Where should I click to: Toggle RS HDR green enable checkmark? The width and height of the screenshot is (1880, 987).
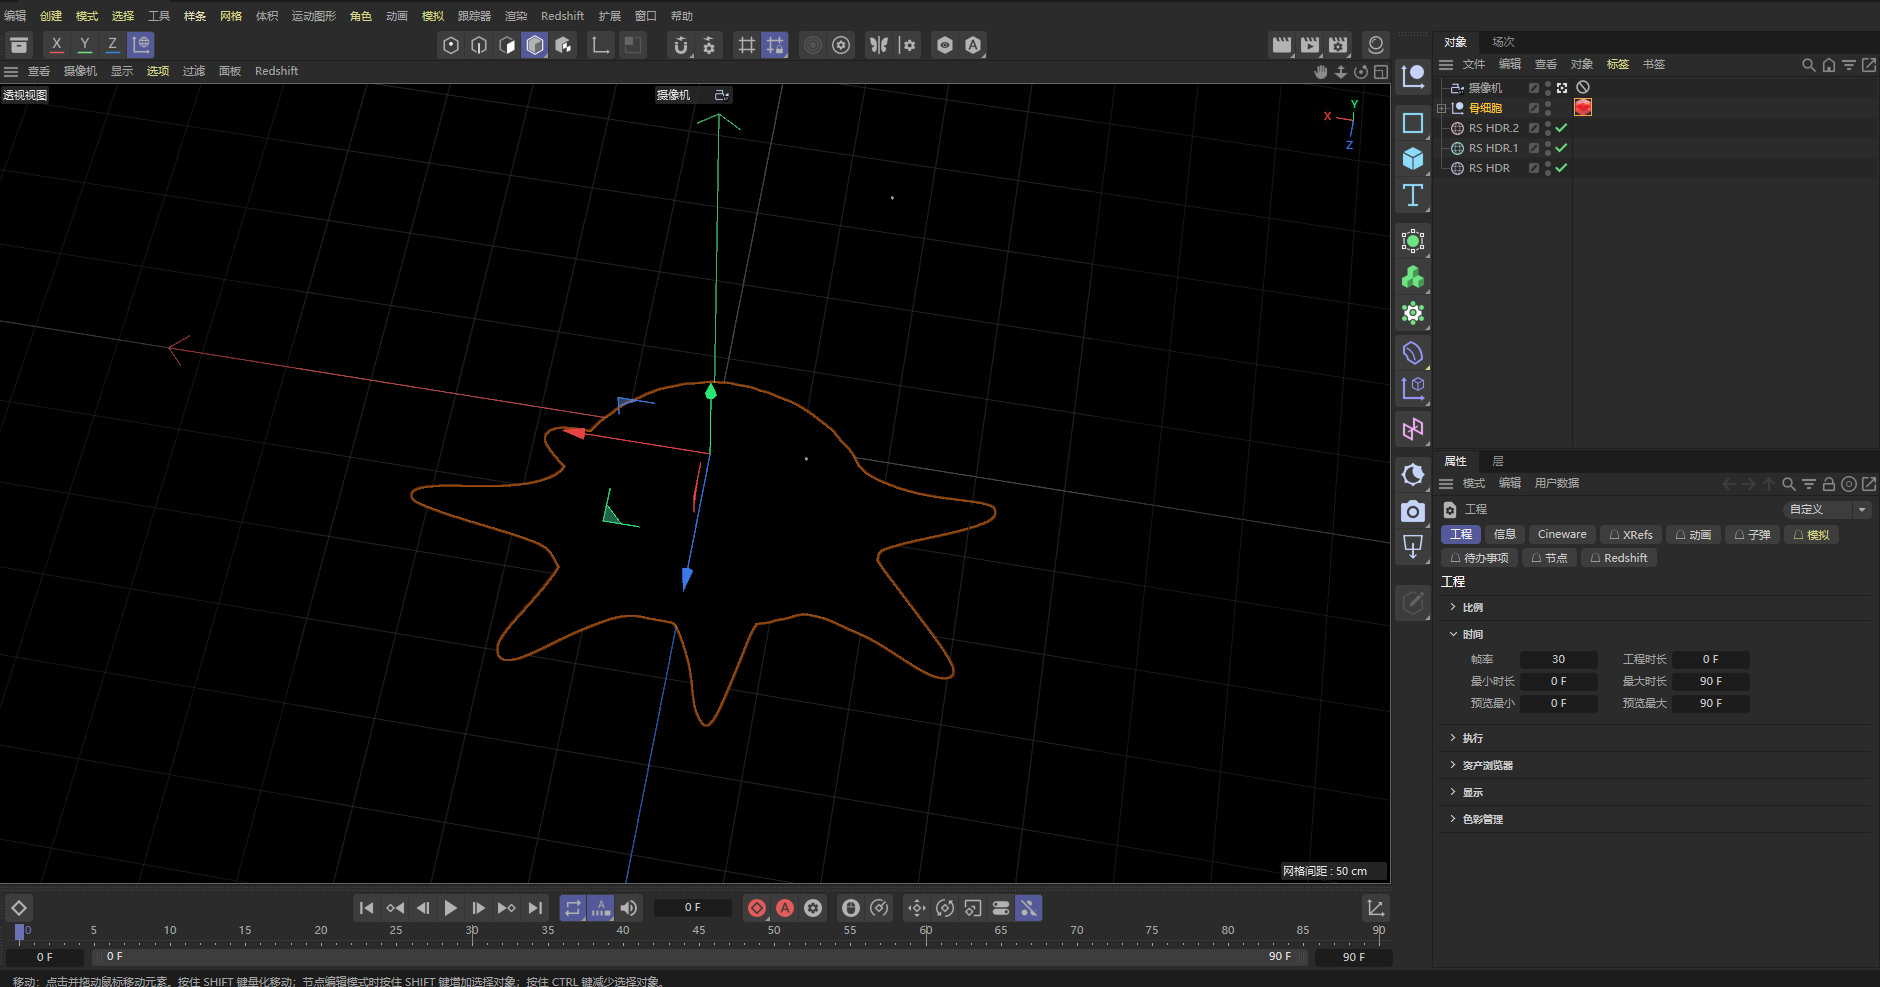point(1561,168)
